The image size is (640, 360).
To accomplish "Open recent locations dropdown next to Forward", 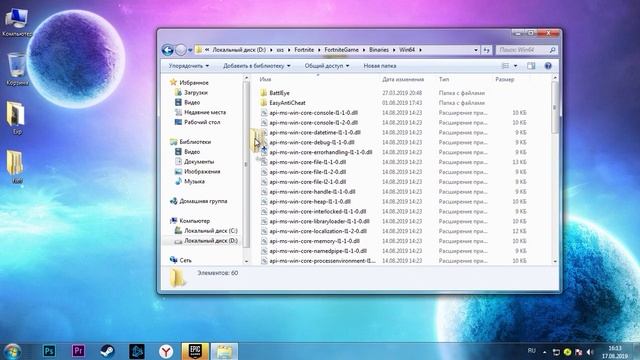I will coord(190,50).
